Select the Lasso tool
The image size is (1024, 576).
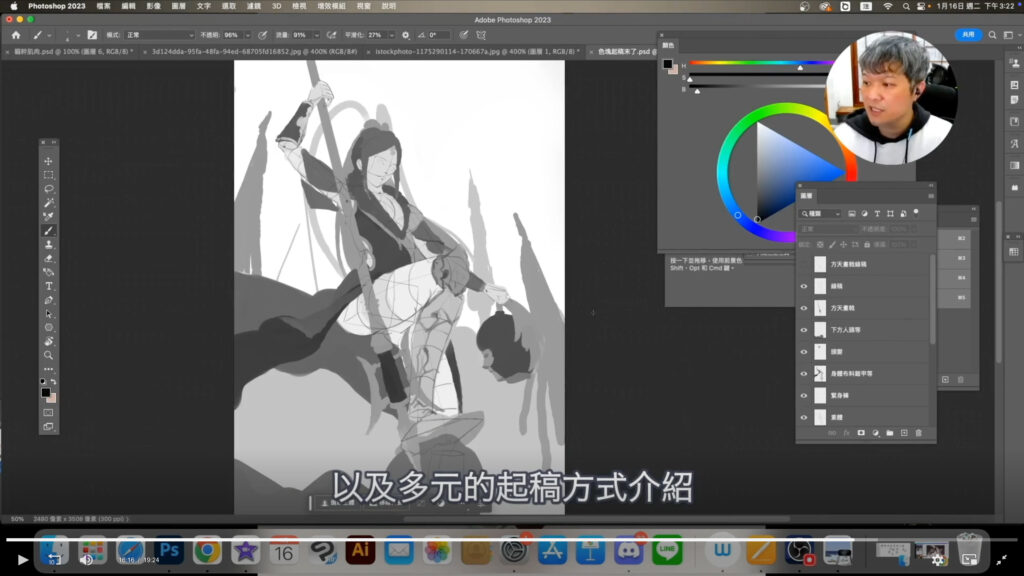[x=48, y=189]
